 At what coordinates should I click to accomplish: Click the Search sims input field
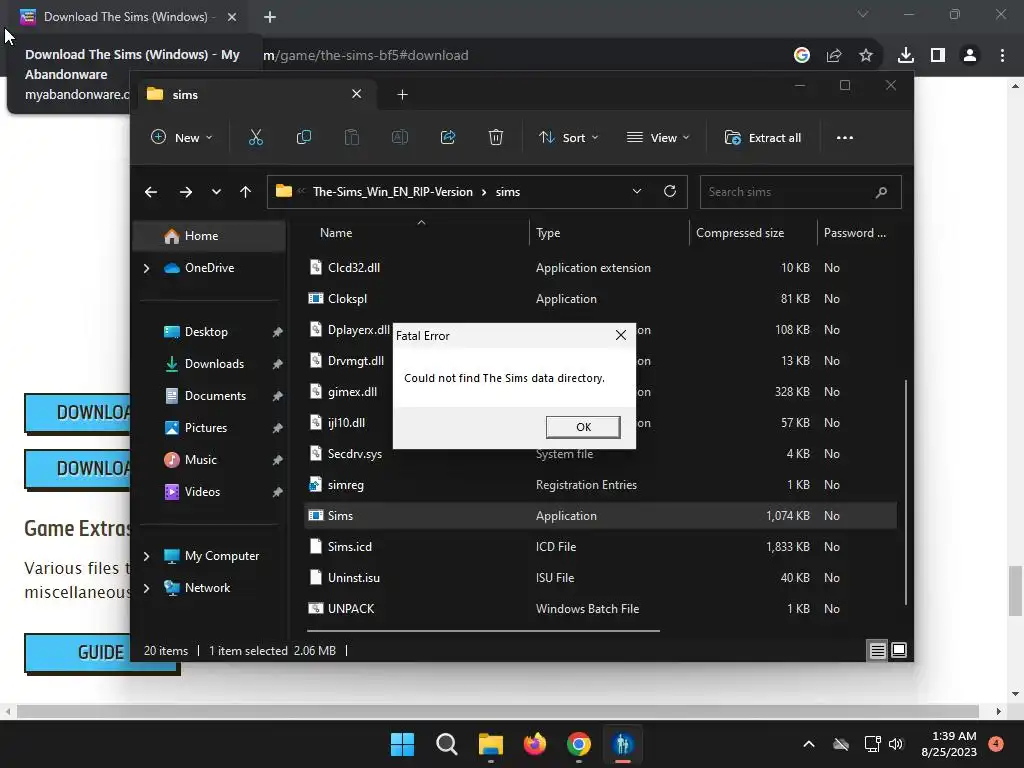click(x=800, y=192)
